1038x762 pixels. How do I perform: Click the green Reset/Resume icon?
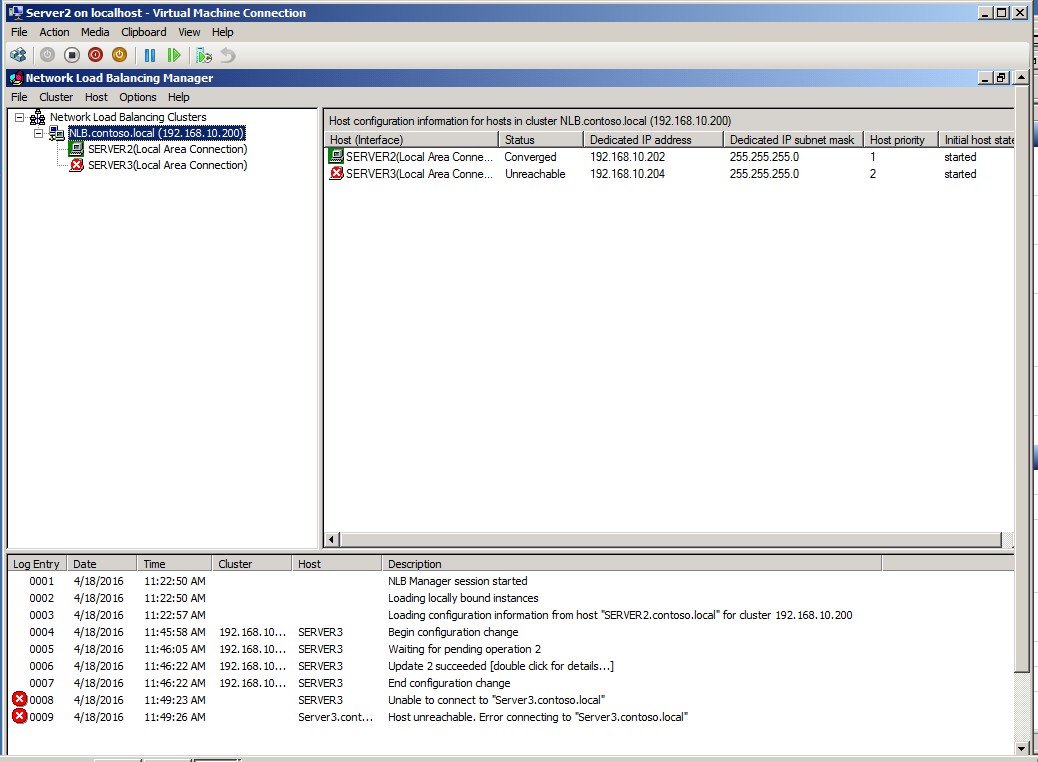click(x=174, y=55)
